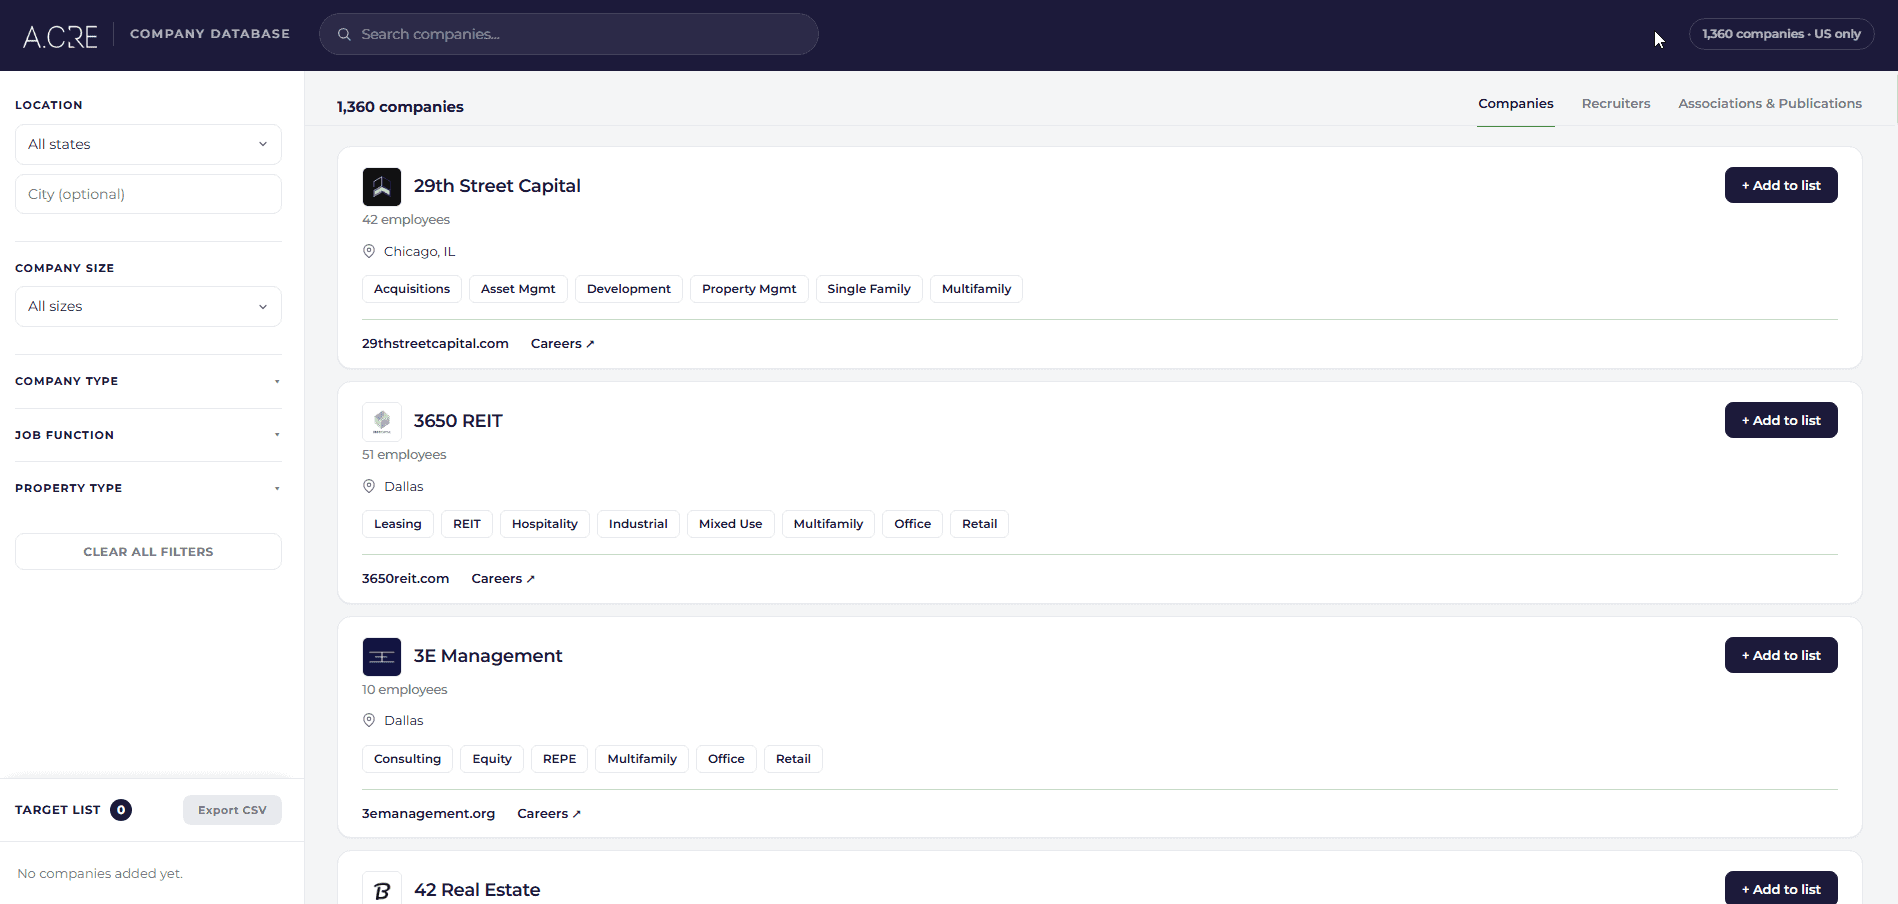
Task: Click the 51 employees text
Action: coord(404,455)
